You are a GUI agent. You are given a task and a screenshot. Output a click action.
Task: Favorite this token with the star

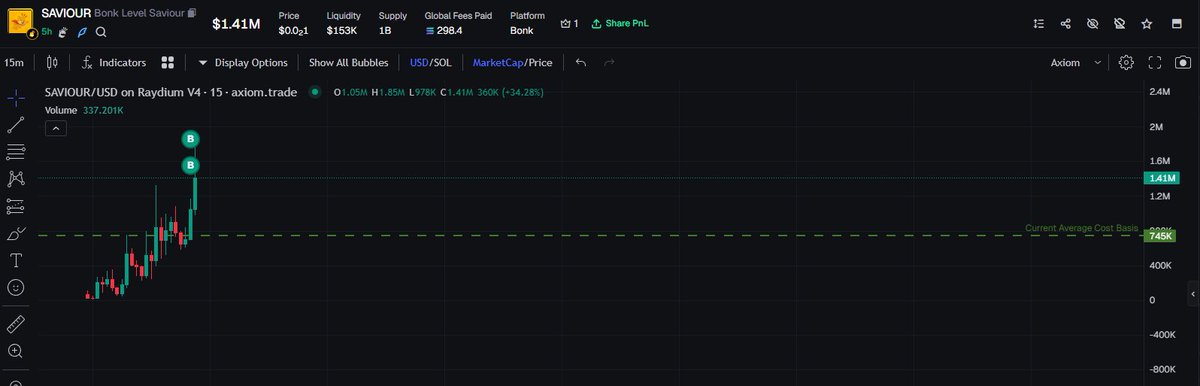[x=1147, y=23]
